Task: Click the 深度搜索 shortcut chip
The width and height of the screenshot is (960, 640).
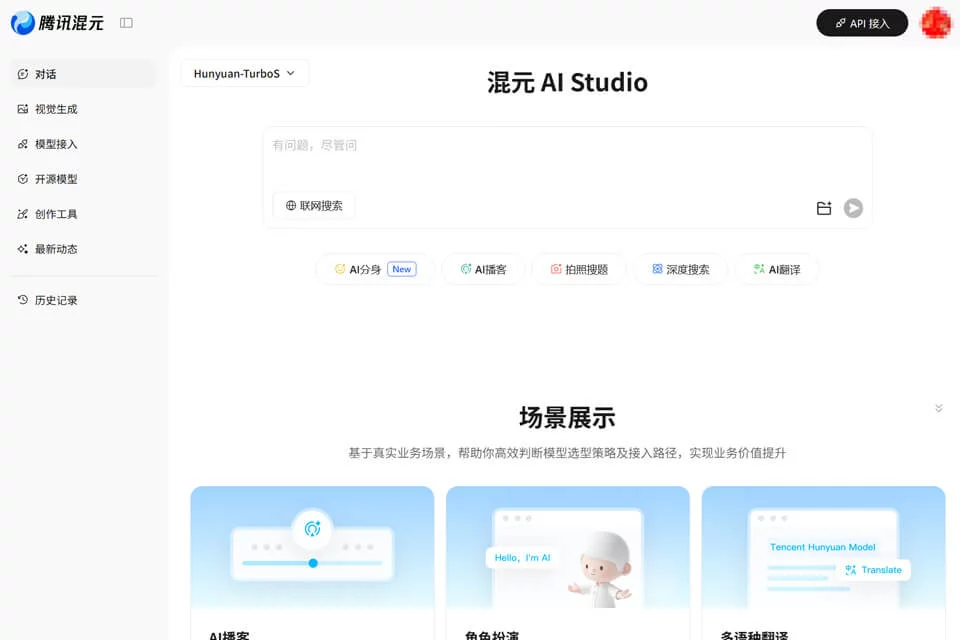Action: pos(680,269)
